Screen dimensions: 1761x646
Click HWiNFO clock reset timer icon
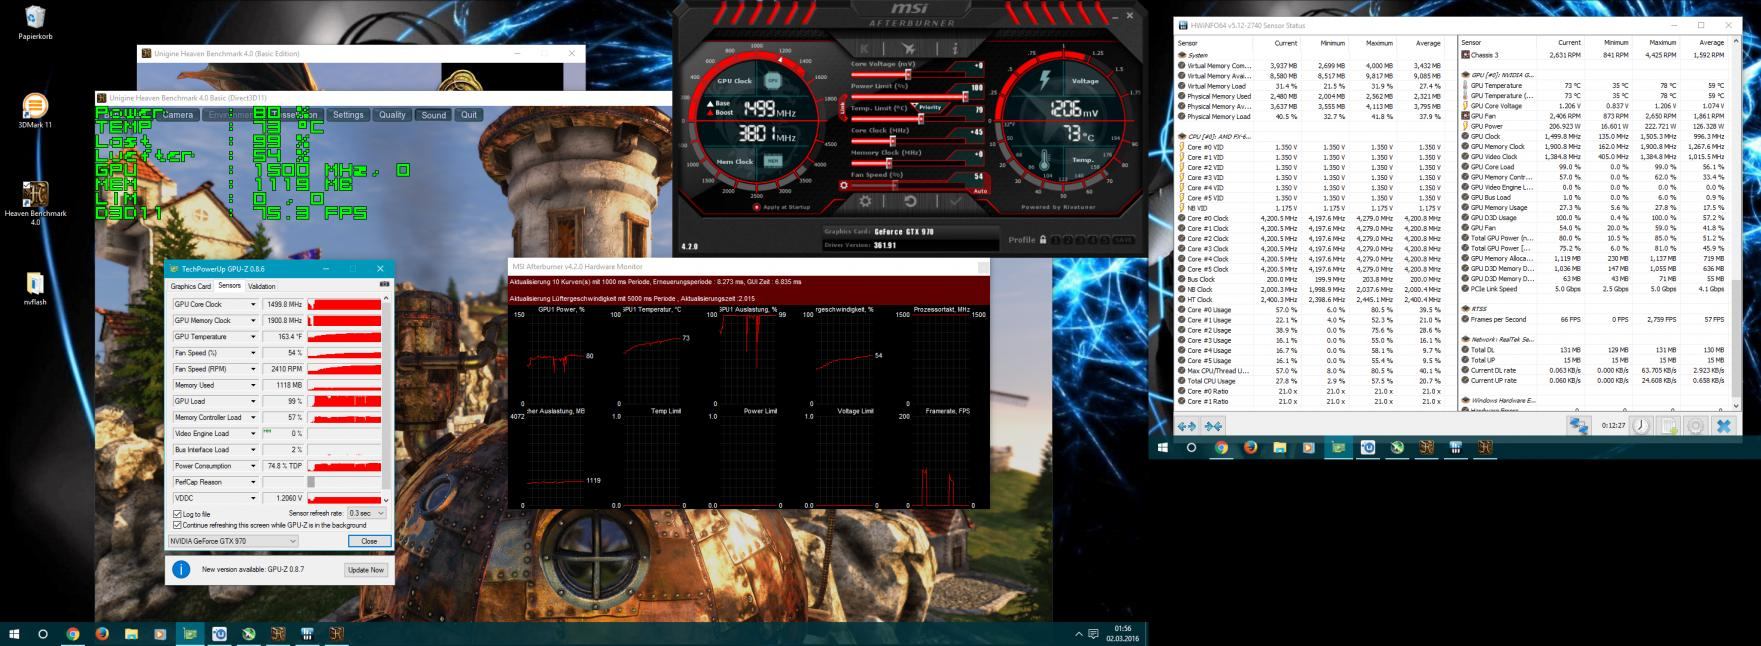1641,426
